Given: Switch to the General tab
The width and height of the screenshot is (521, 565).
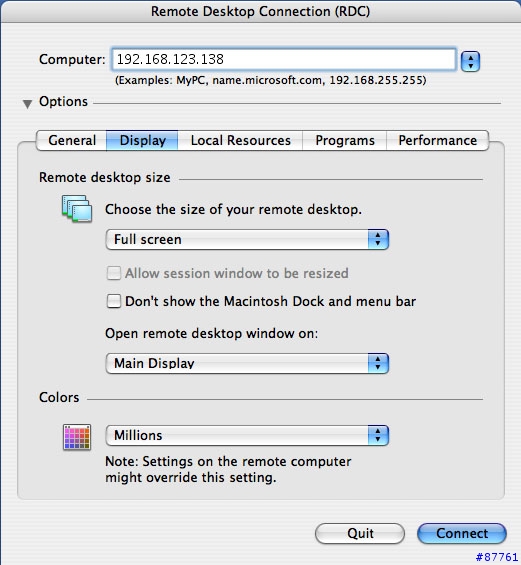Looking at the screenshot, I should (x=72, y=141).
